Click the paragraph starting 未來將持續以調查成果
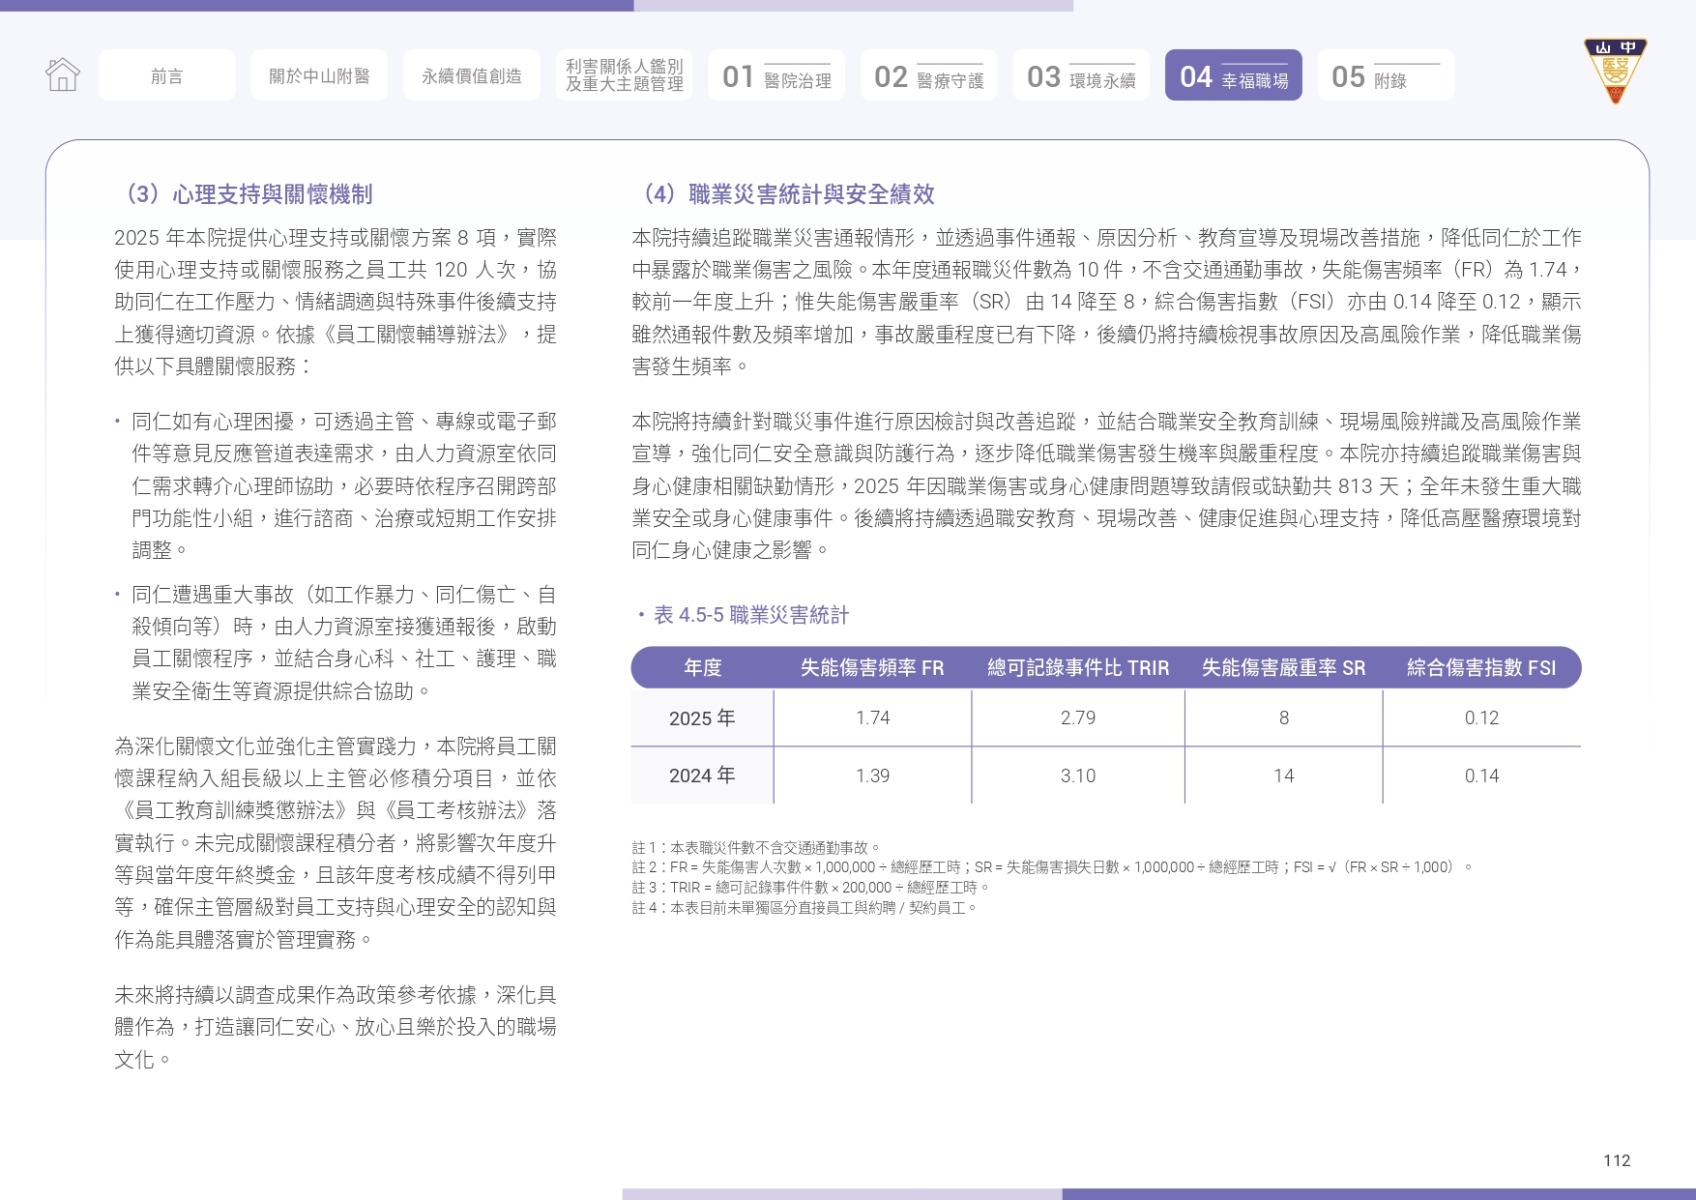 point(336,1027)
